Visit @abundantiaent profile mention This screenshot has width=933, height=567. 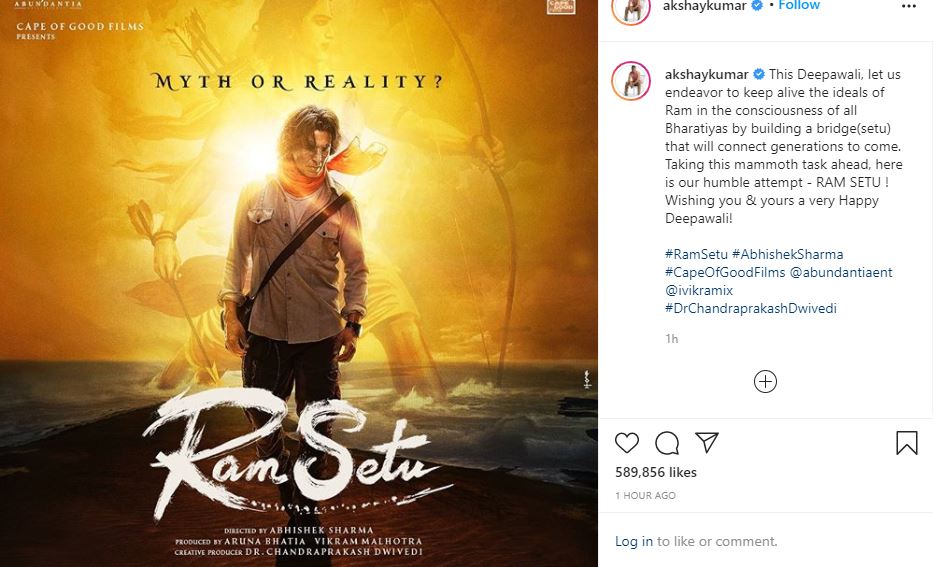tap(841, 272)
